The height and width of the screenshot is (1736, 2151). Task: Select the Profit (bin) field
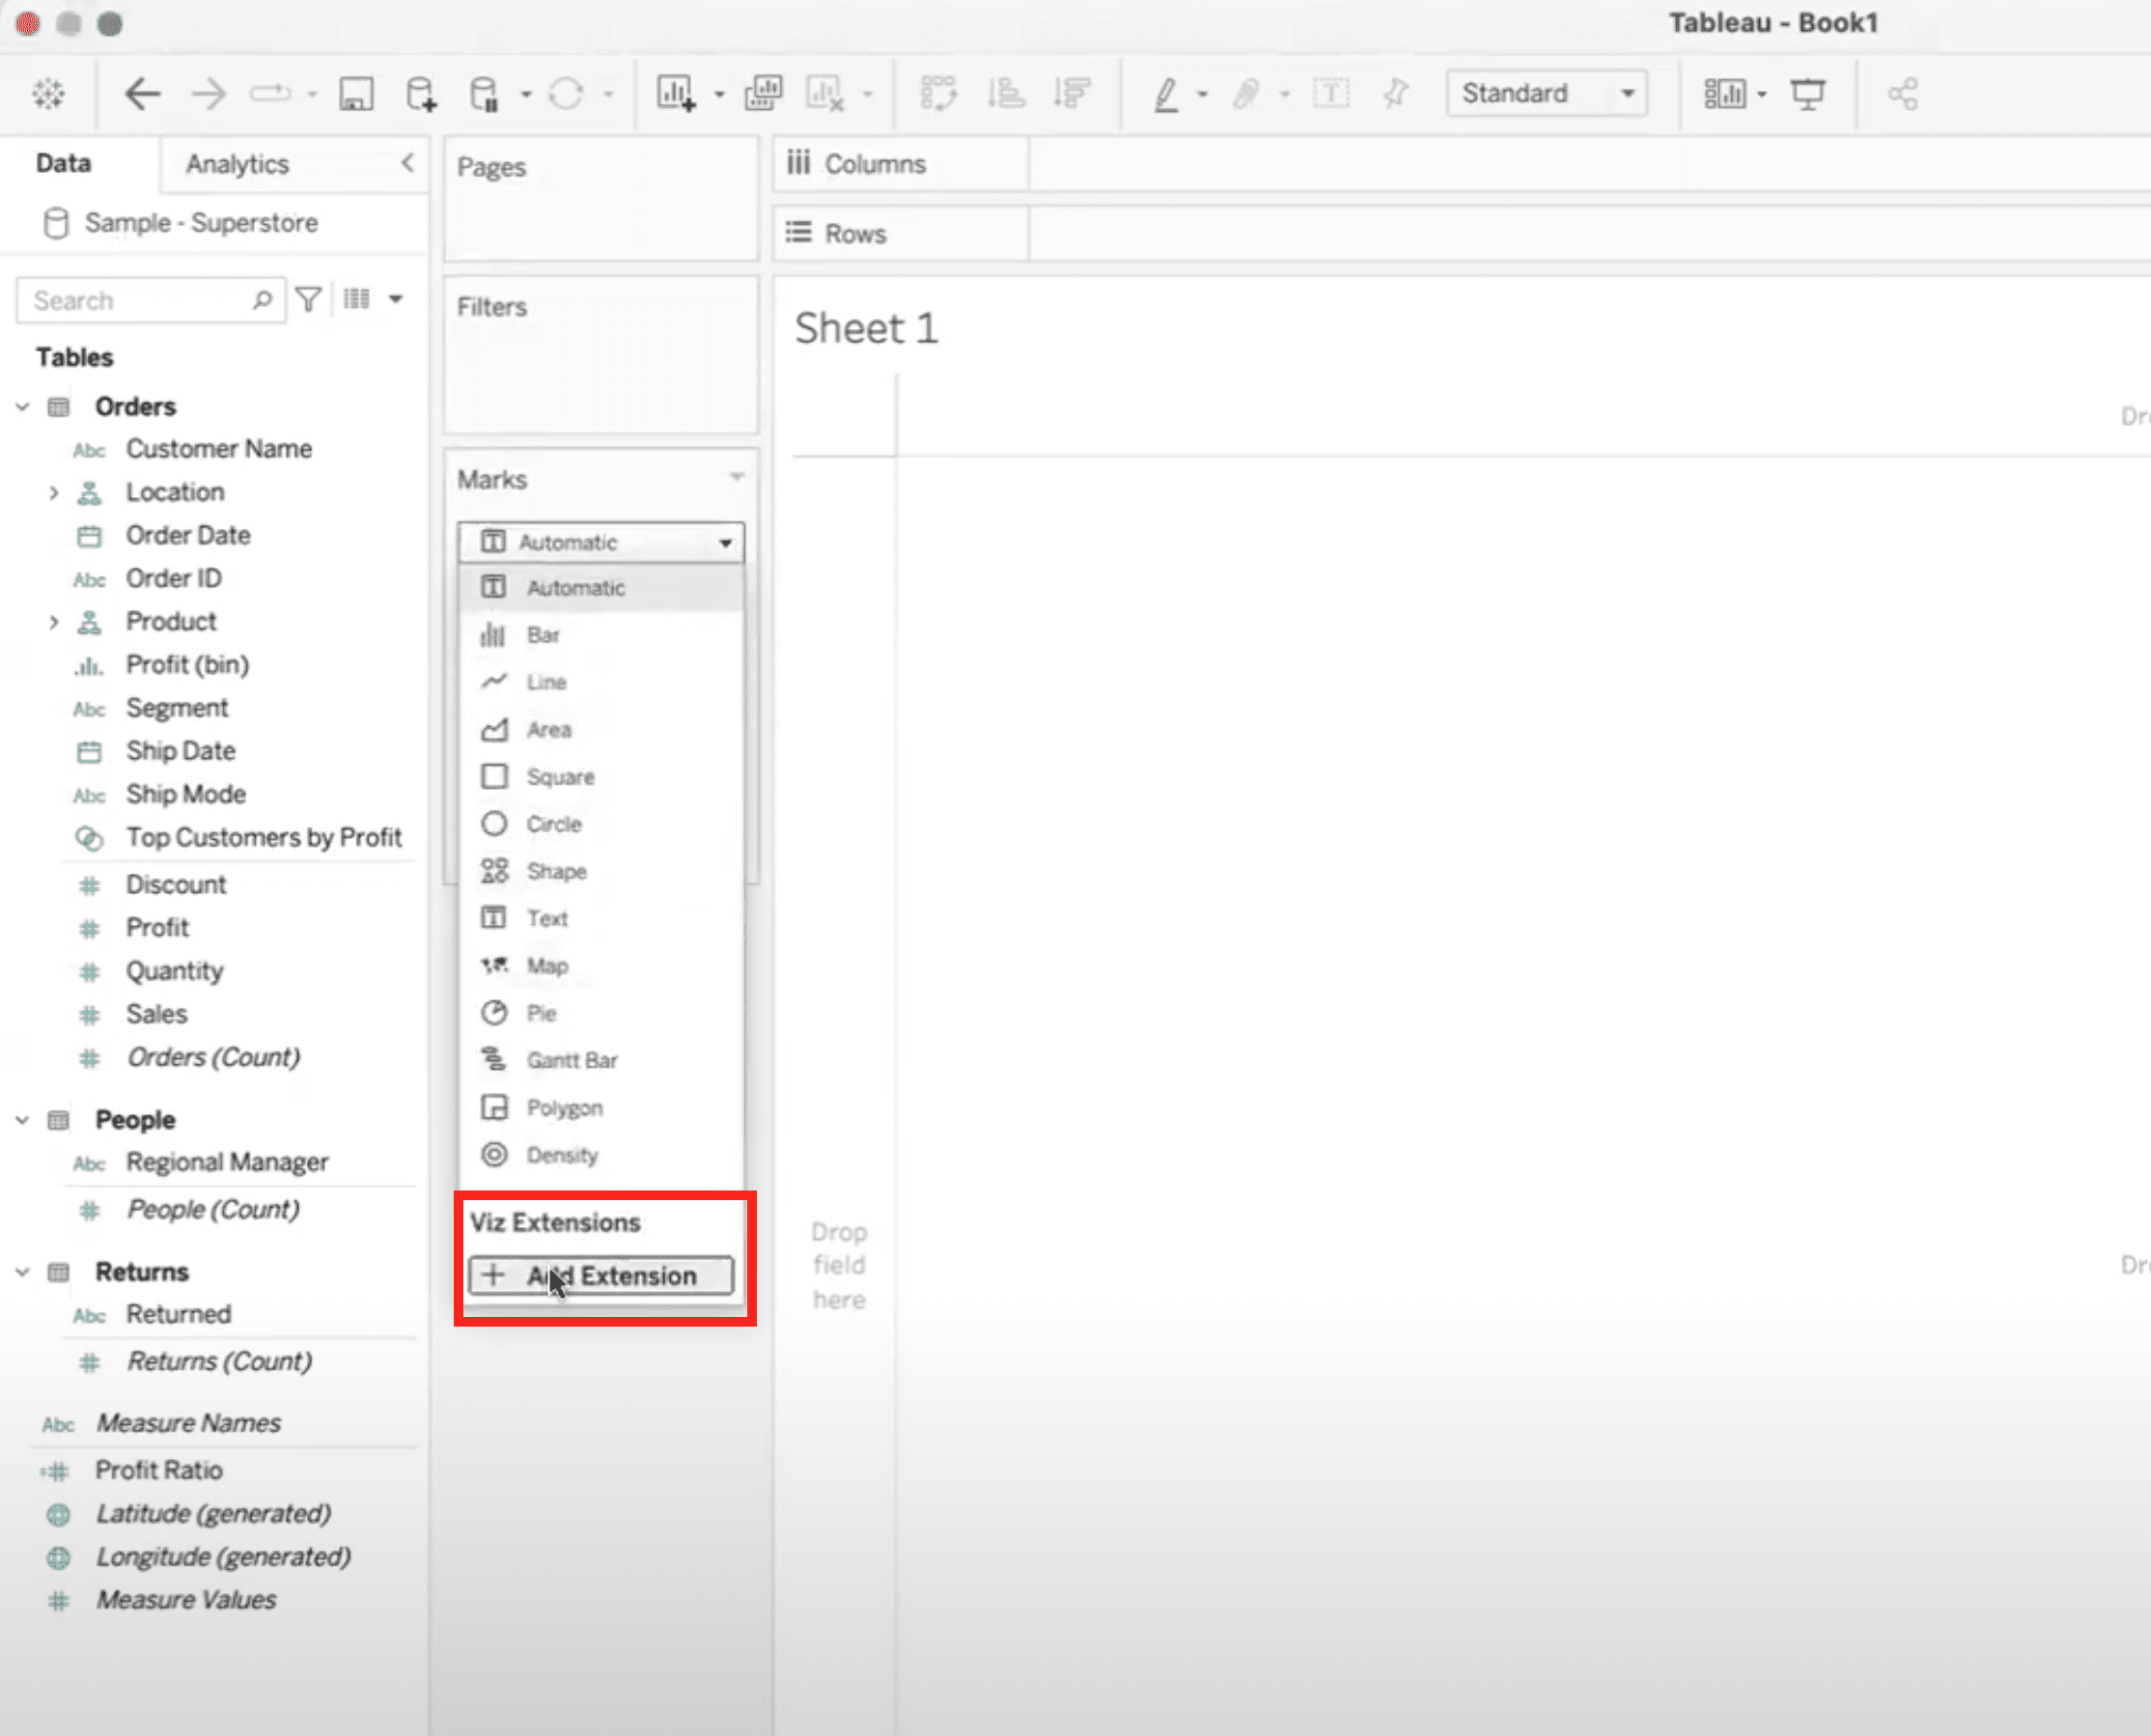point(187,665)
